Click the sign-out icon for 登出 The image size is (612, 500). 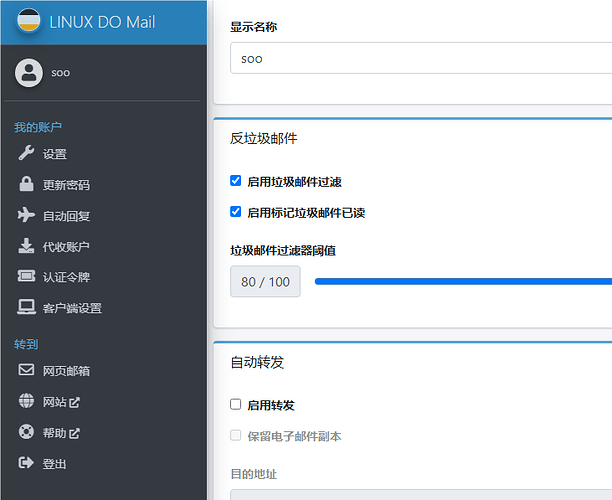click(26, 463)
